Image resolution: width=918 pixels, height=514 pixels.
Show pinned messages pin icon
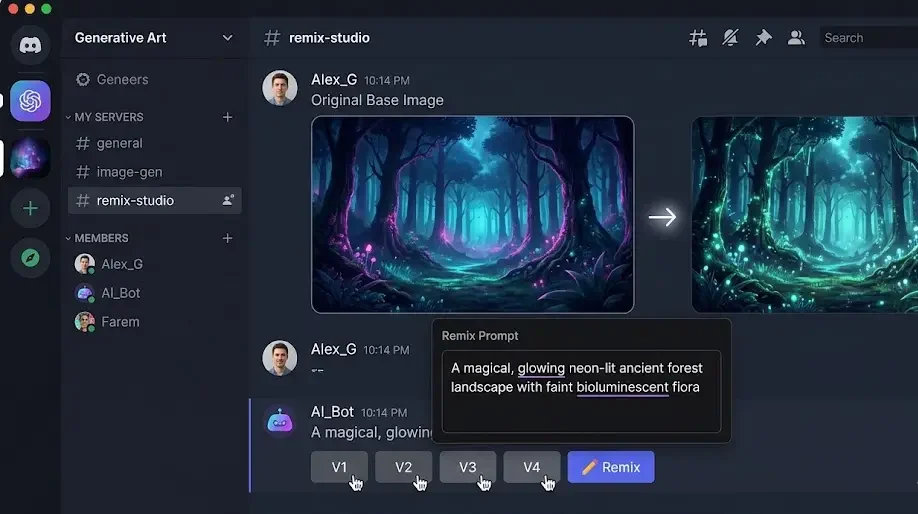point(763,38)
